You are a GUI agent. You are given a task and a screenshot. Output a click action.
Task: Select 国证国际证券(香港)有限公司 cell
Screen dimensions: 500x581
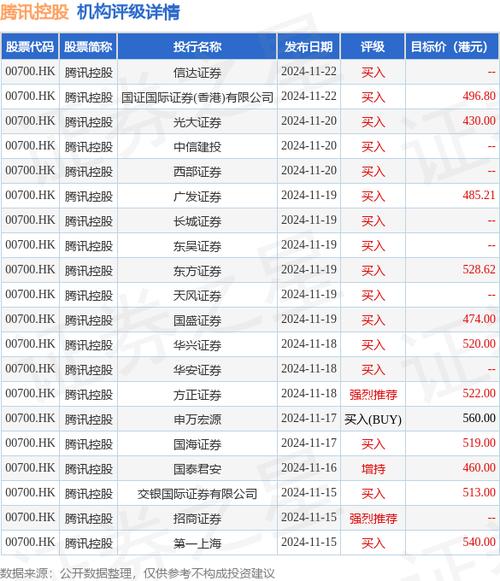pyautogui.click(x=197, y=97)
